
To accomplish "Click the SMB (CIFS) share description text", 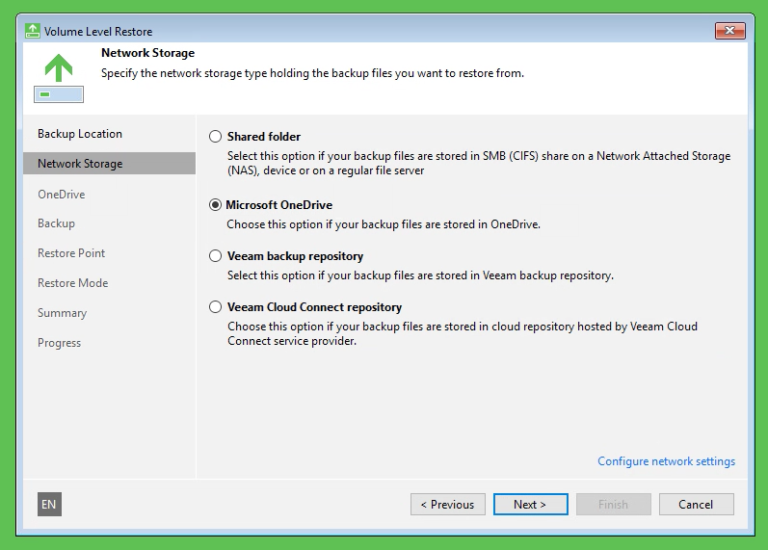I will click(479, 163).
